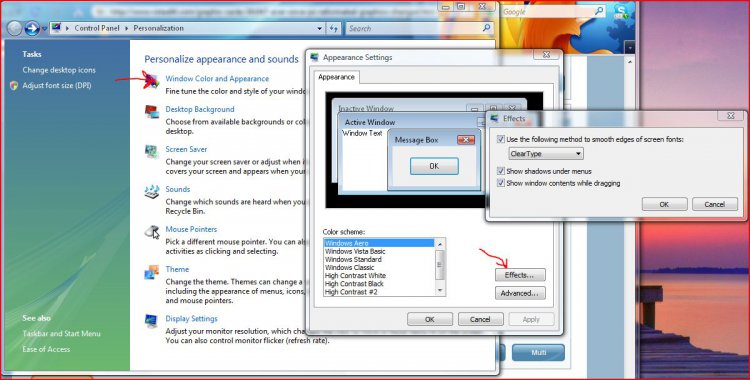The image size is (750, 380).
Task: Select High Contrast White color scheme
Action: (x=379, y=276)
